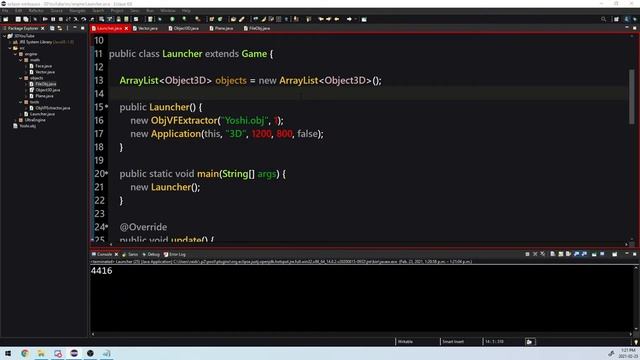Collapse the src folder node
Image resolution: width=640 pixels, height=360 pixels.
10,48
